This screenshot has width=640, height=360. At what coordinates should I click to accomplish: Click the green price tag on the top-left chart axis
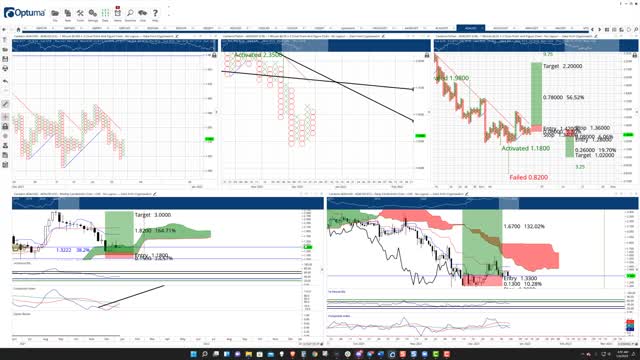pyautogui.click(x=209, y=139)
